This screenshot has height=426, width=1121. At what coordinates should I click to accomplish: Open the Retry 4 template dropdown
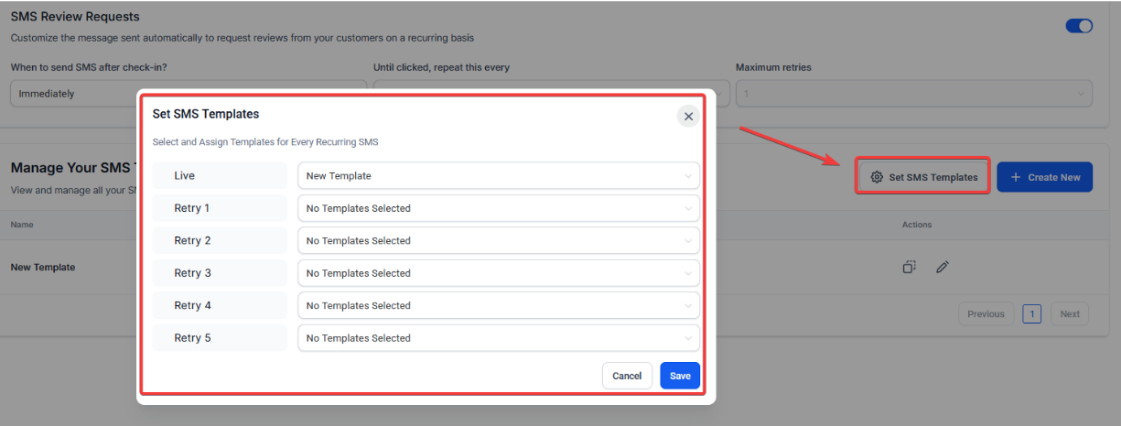point(498,306)
